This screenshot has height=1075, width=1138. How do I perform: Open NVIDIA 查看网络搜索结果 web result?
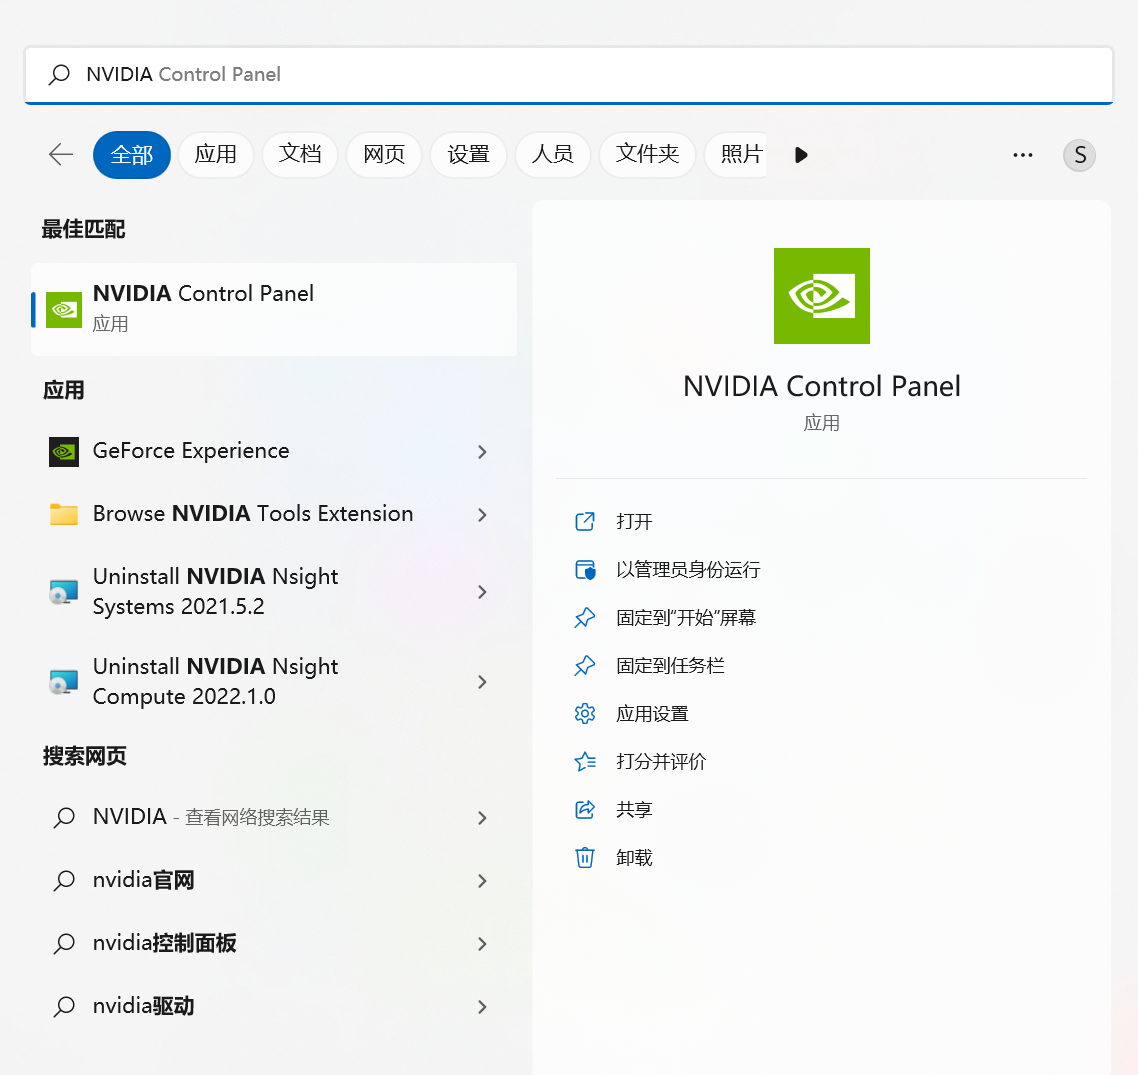(x=211, y=817)
